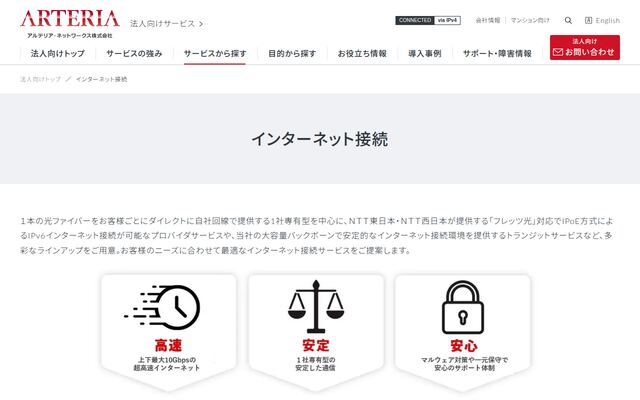Select サービスから探す menu item
Screen dimensions: 640x400
215,53
